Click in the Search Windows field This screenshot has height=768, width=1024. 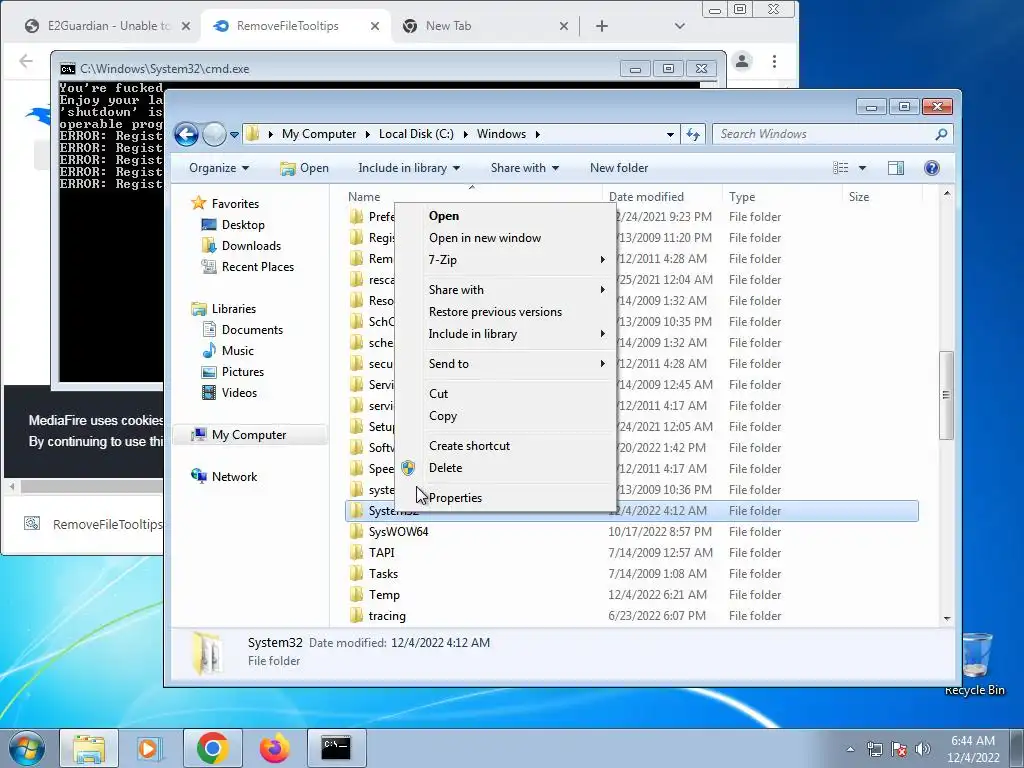pyautogui.click(x=825, y=134)
